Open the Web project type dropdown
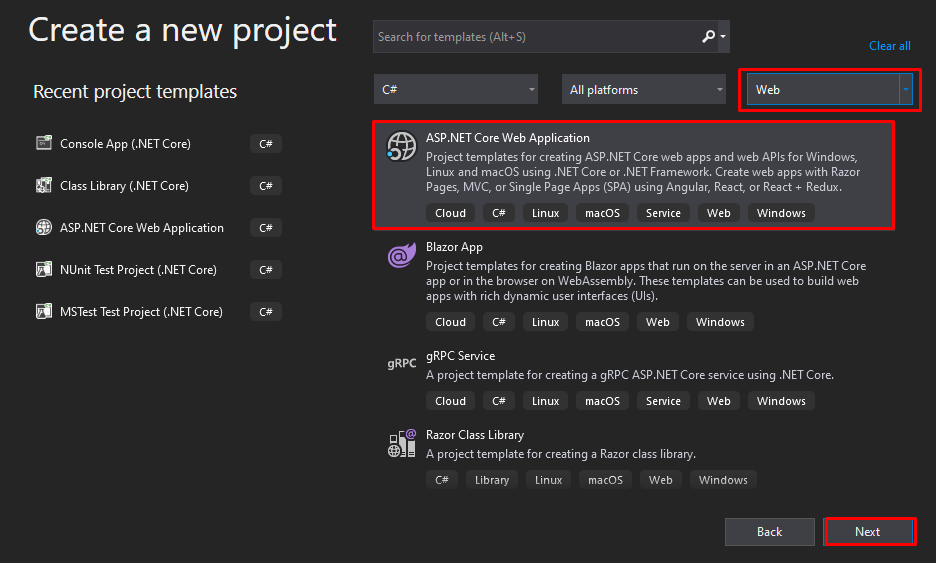The image size is (936, 563). (x=830, y=90)
